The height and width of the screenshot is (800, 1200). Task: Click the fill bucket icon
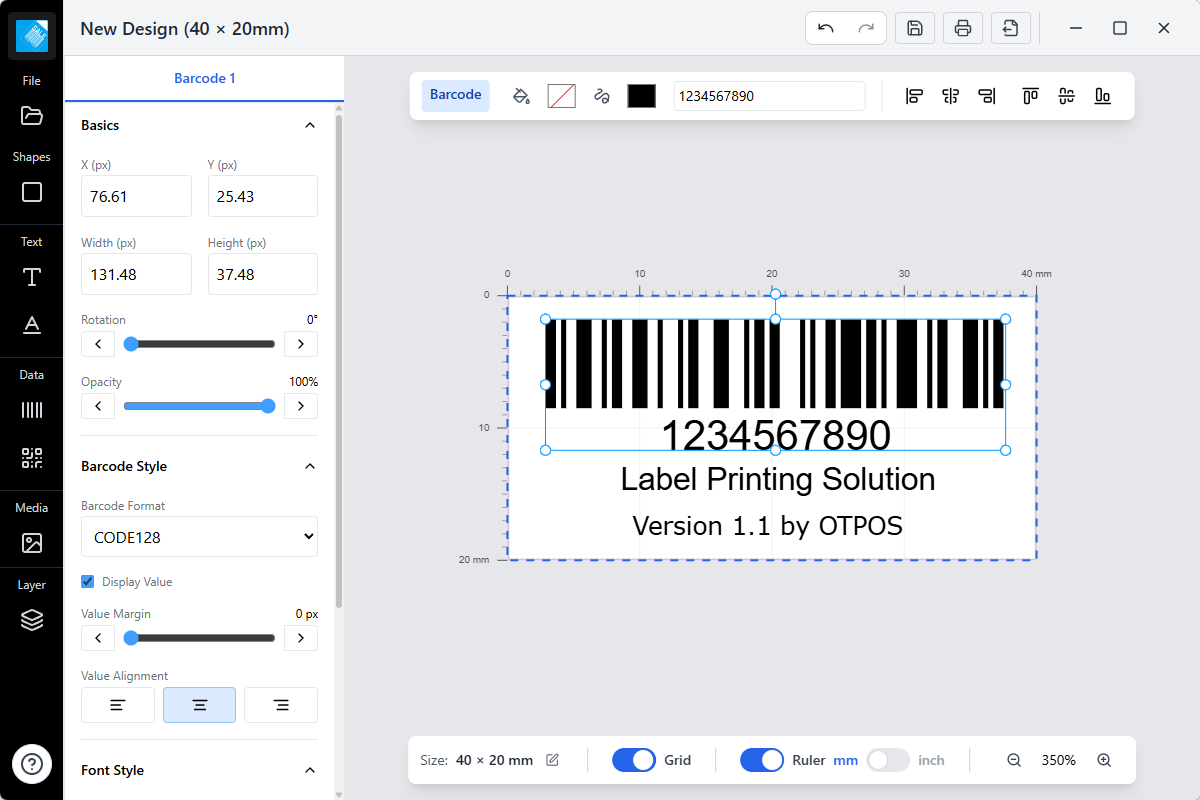click(521, 96)
